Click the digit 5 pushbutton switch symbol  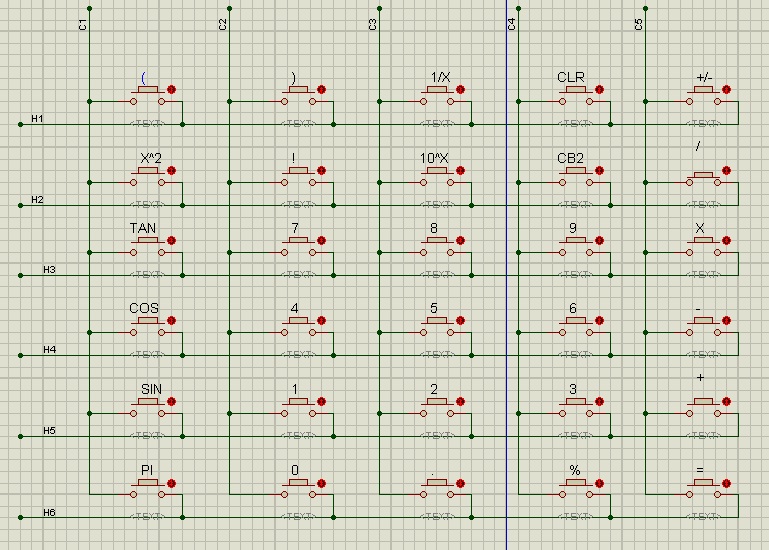[x=437, y=327]
